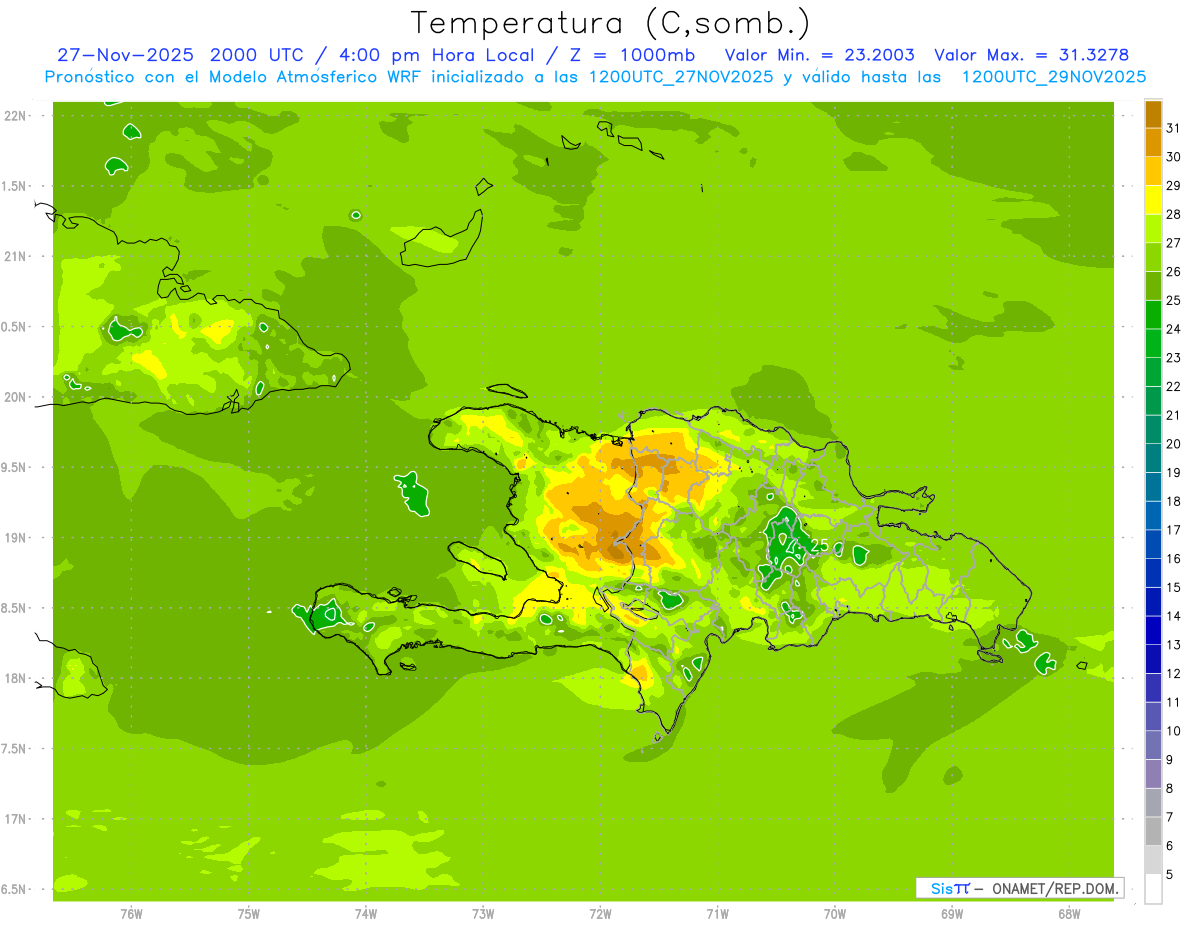Click the colorbar label 5

point(1170,875)
